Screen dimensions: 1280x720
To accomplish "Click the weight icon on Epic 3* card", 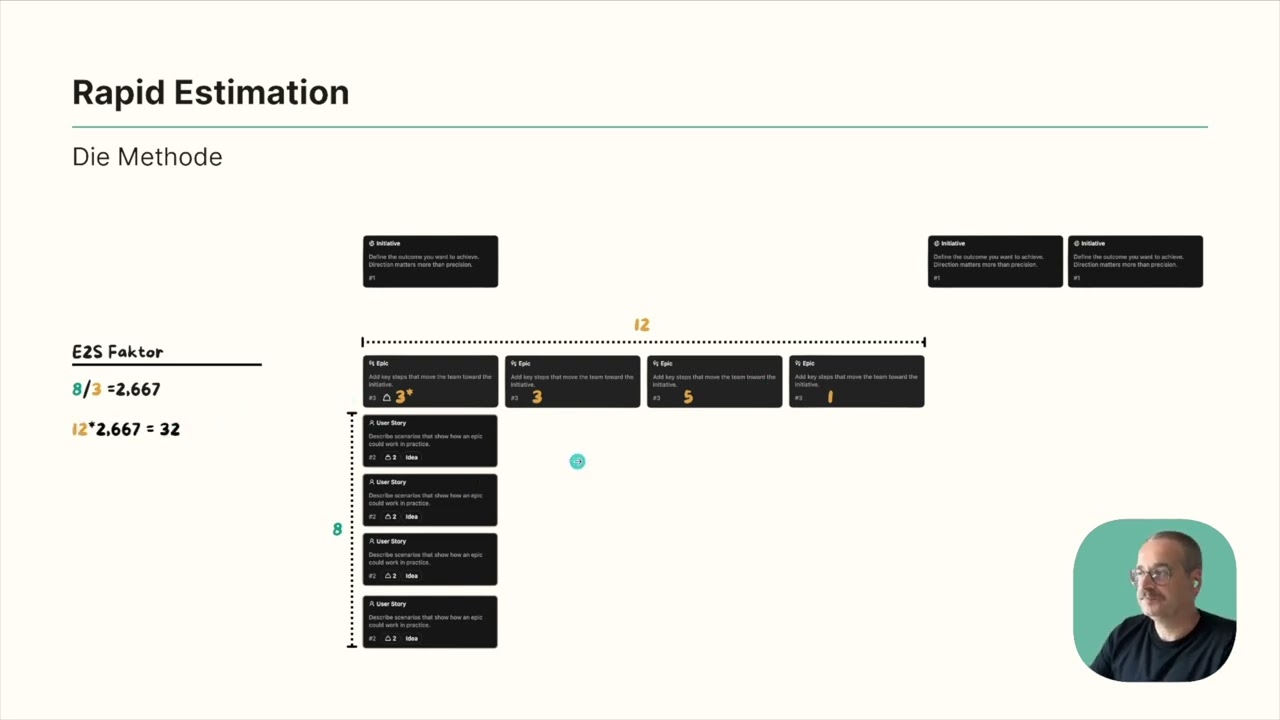I will 387,398.
